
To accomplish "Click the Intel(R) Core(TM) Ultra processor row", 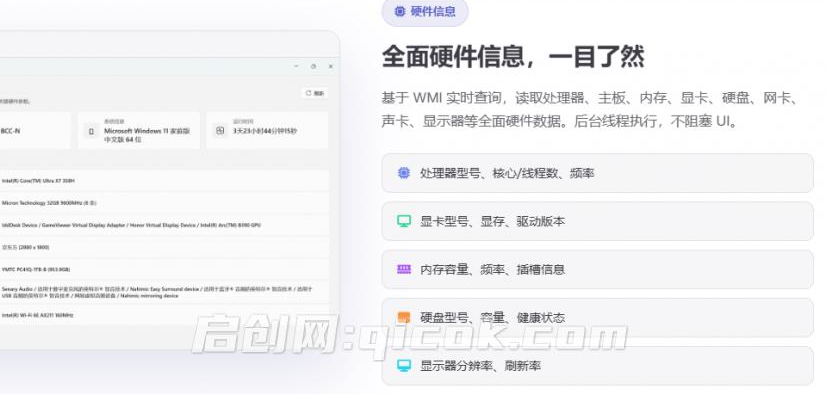I will pos(164,181).
